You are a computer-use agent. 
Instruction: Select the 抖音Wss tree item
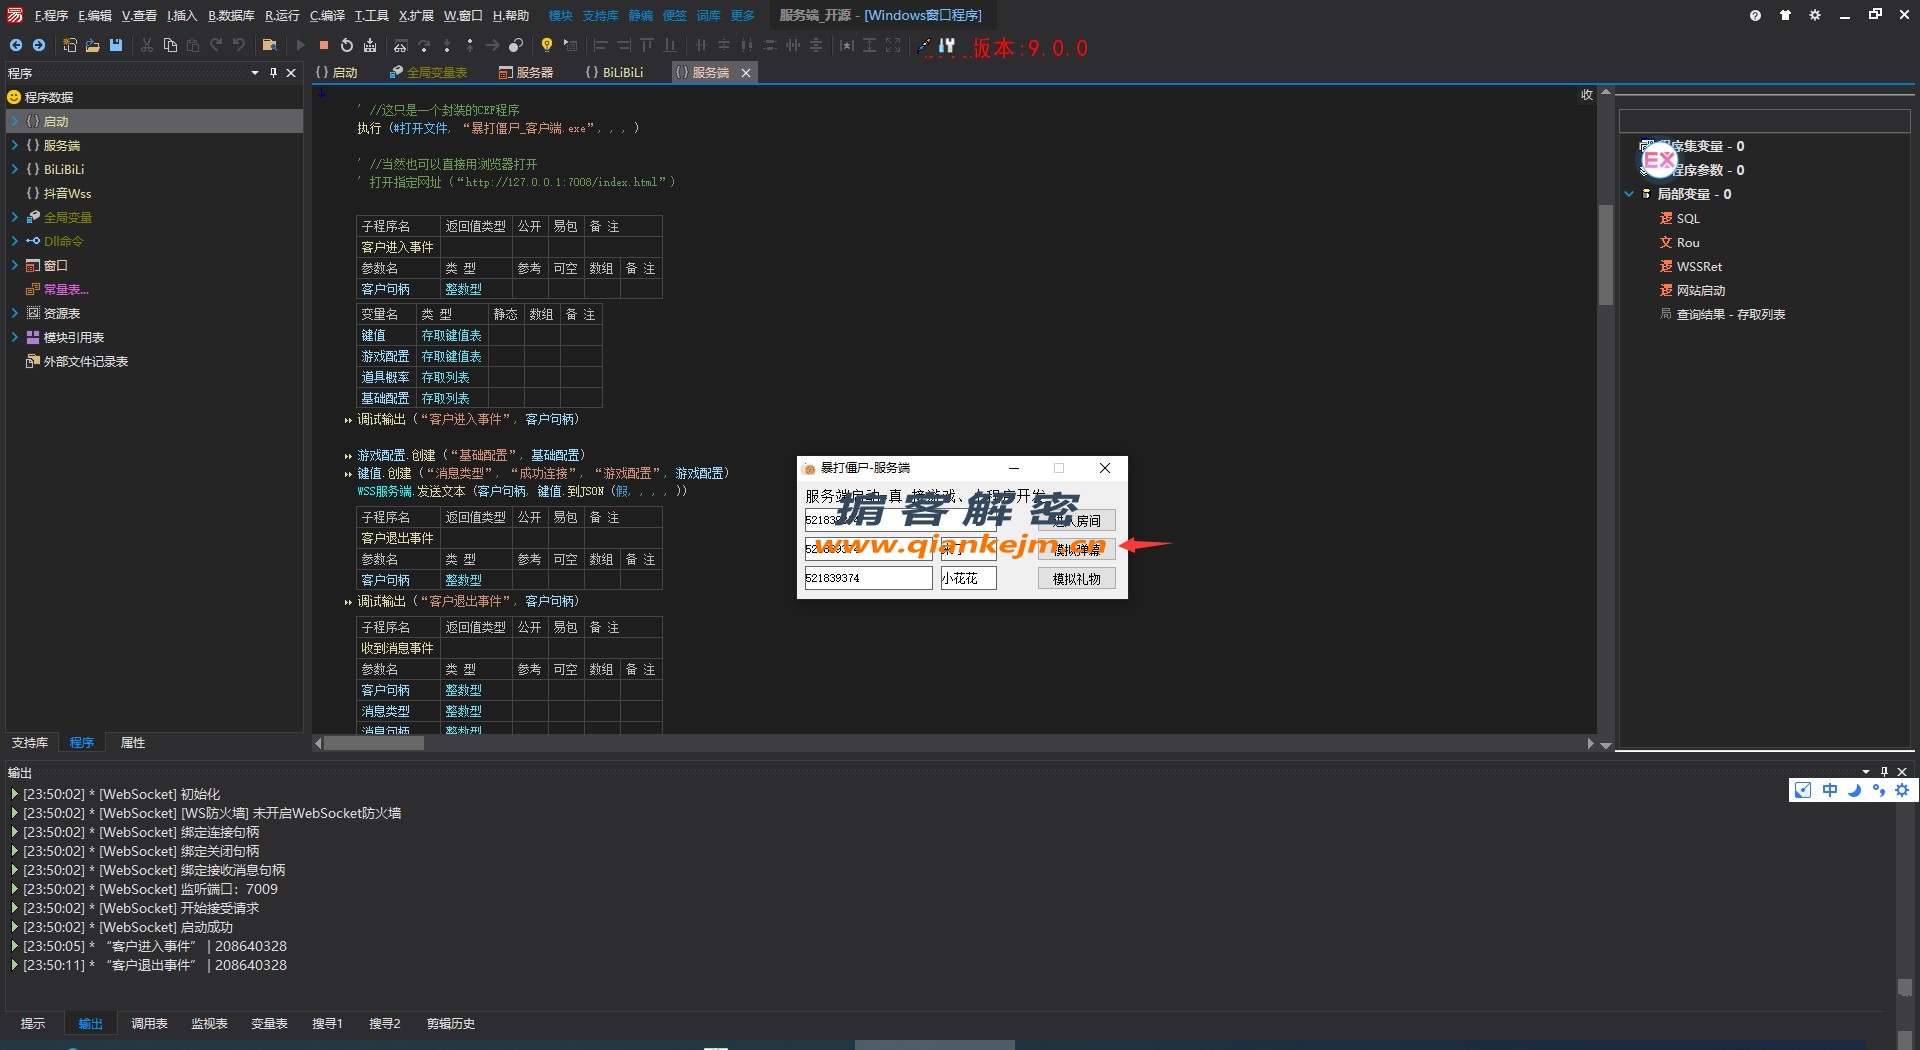66,193
